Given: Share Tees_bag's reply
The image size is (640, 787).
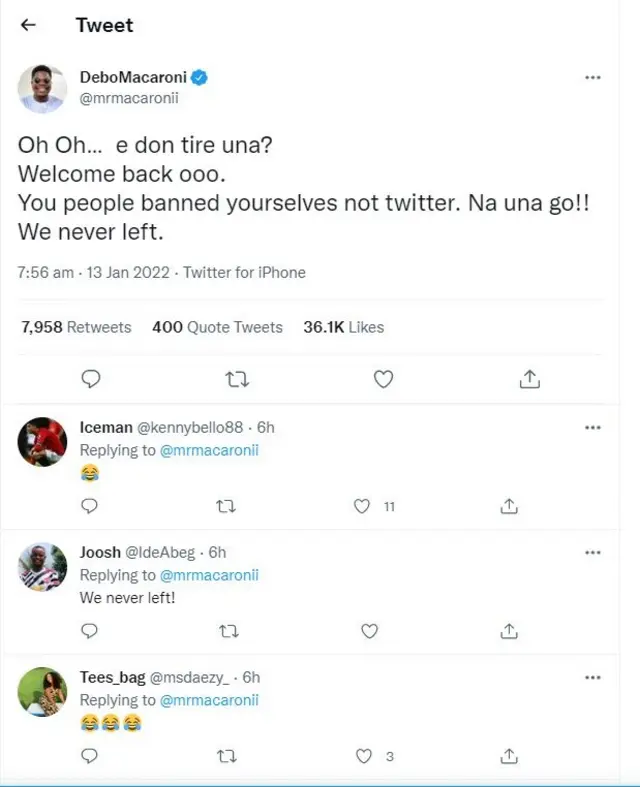Looking at the screenshot, I should coord(509,756).
